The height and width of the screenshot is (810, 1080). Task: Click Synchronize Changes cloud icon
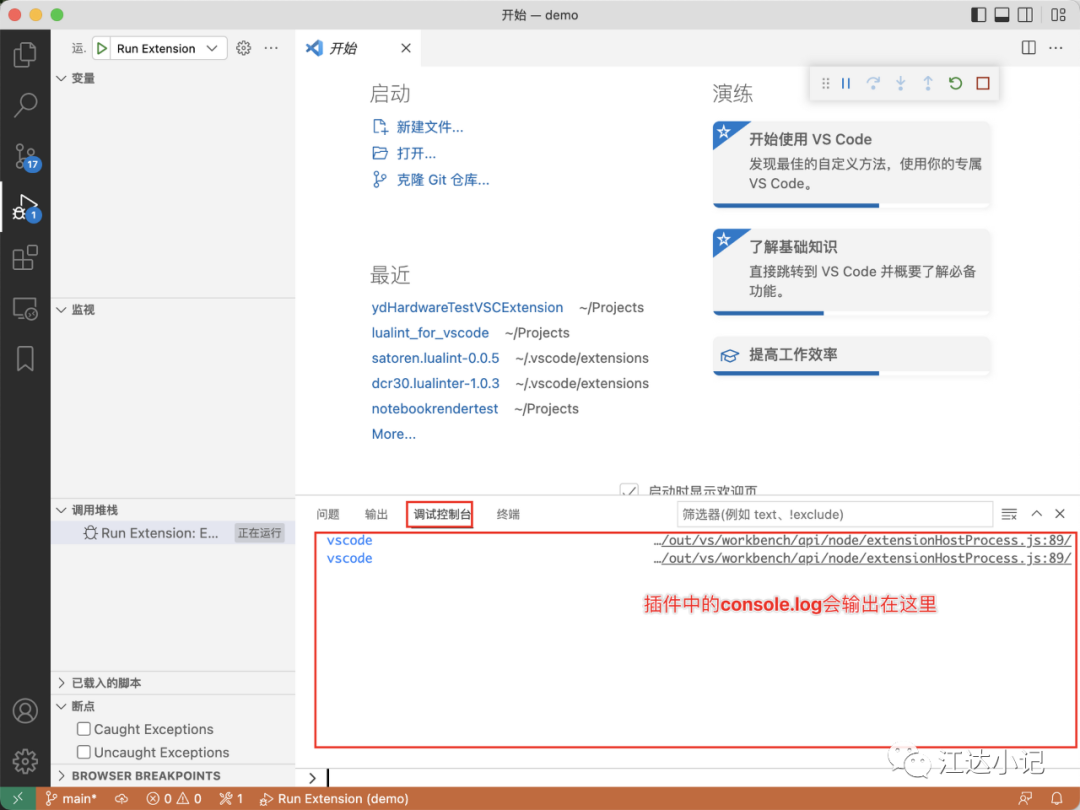121,799
